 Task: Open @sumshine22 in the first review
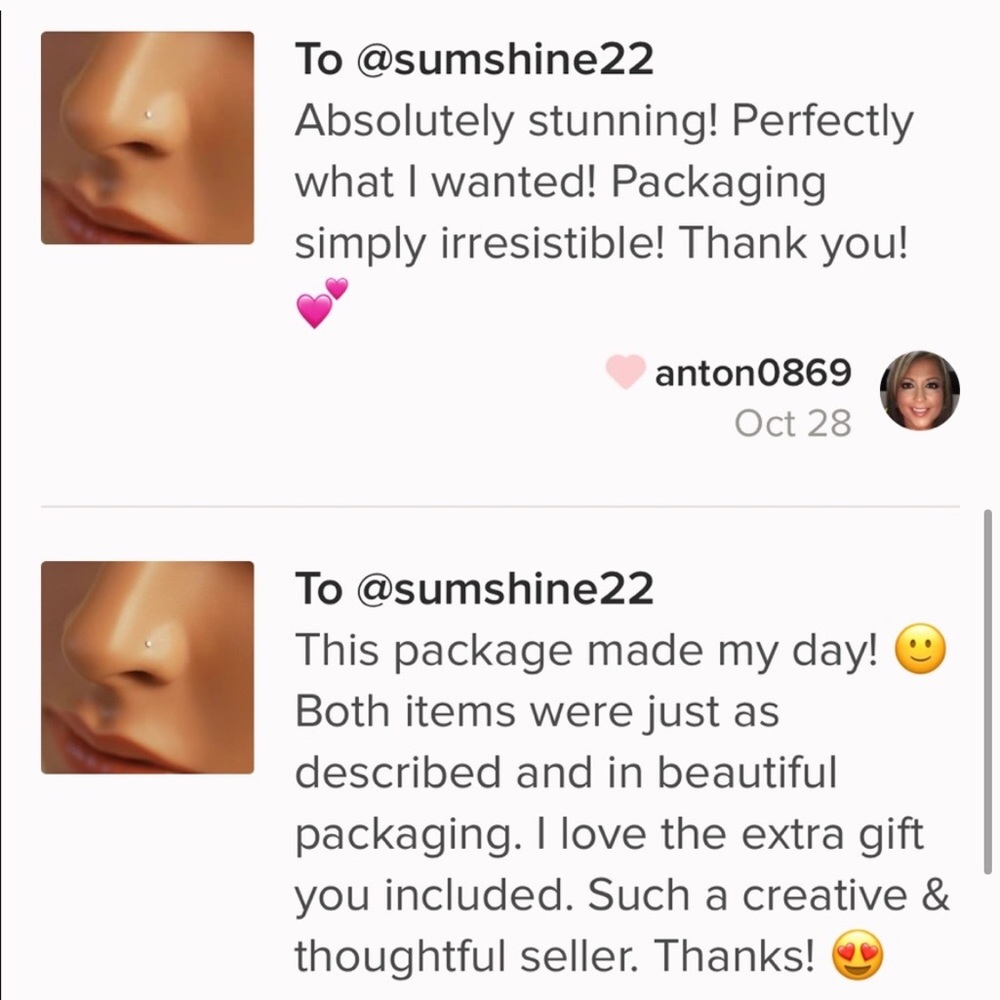pos(504,60)
